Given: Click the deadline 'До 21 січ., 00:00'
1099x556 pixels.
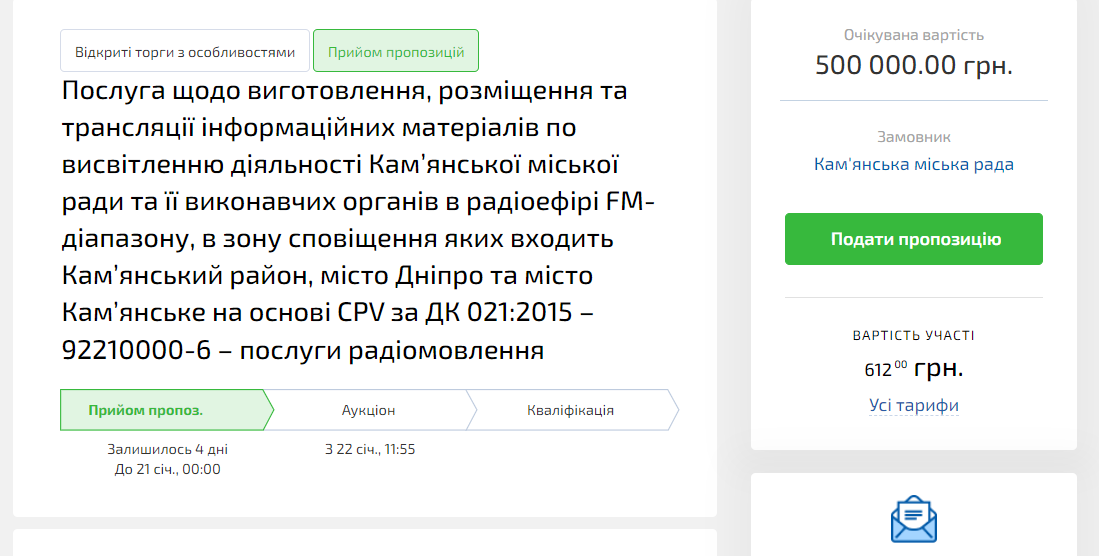Looking at the screenshot, I should 168,468.
